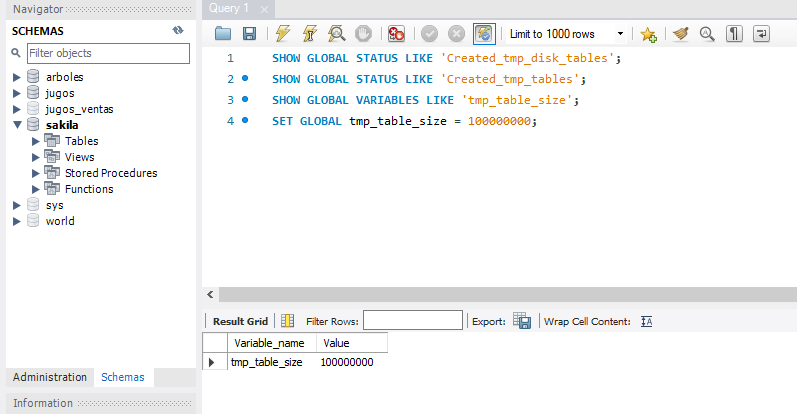Image resolution: width=797 pixels, height=414 pixels.
Task: Roll back the transaction (X circle icon)
Action: coord(456,34)
